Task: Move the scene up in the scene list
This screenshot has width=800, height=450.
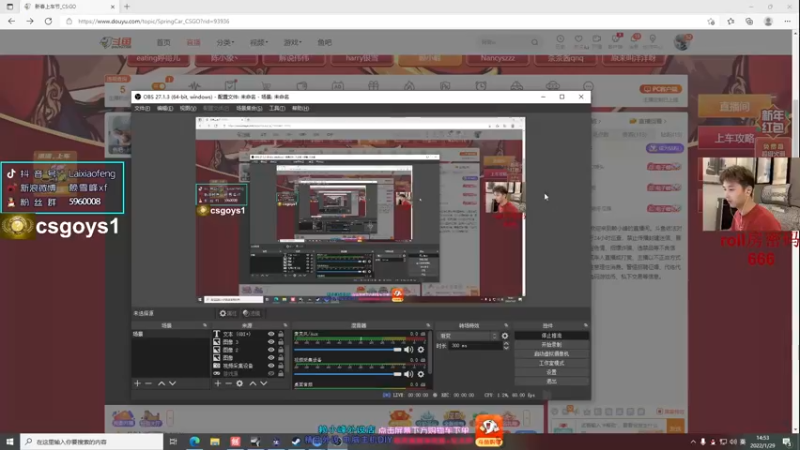Action: (x=161, y=383)
